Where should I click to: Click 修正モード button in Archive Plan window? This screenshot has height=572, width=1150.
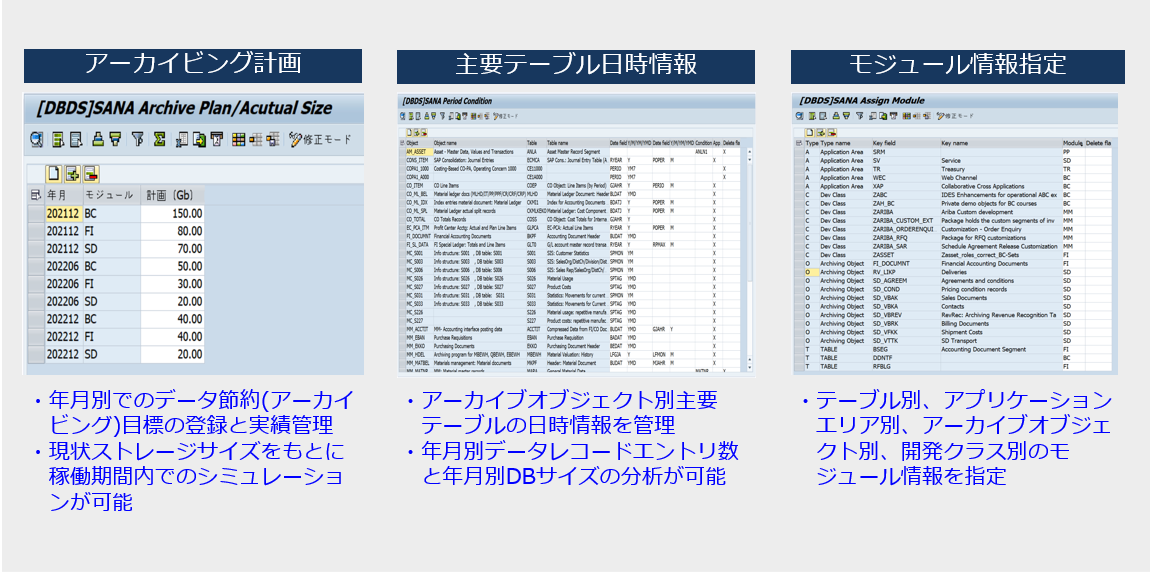pyautogui.click(x=320, y=139)
